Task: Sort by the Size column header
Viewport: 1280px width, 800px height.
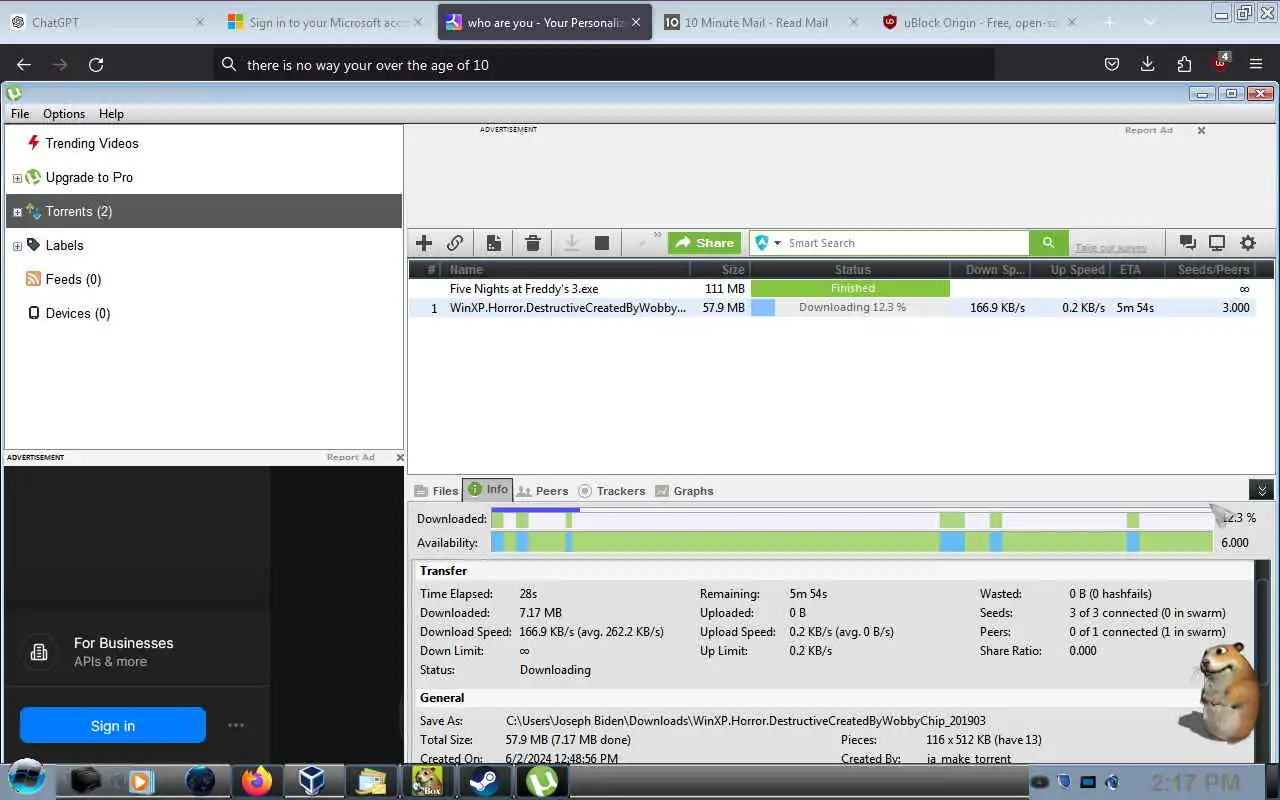Action: tap(719, 269)
